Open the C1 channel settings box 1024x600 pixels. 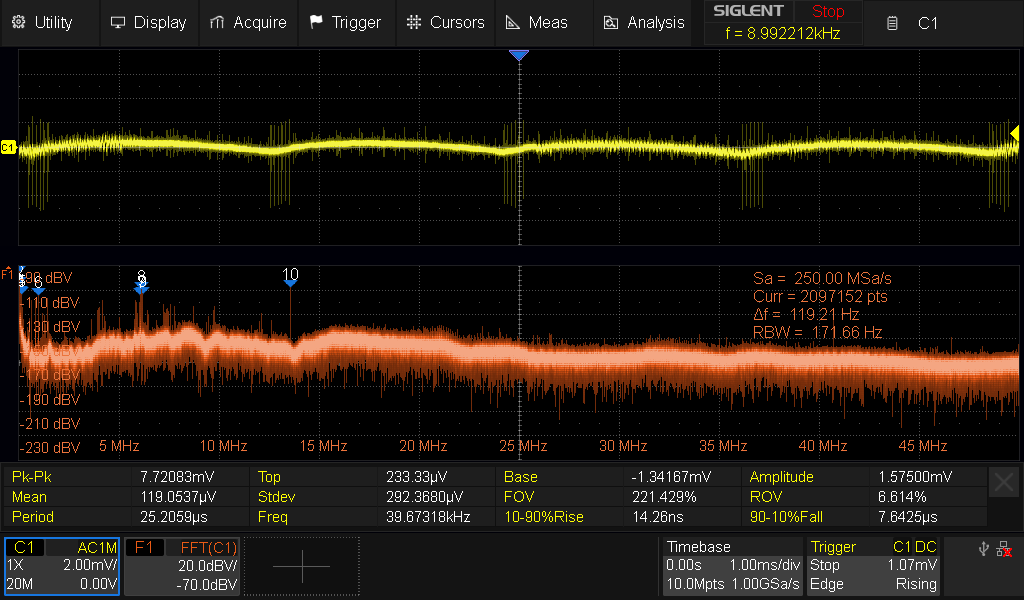[x=62, y=566]
